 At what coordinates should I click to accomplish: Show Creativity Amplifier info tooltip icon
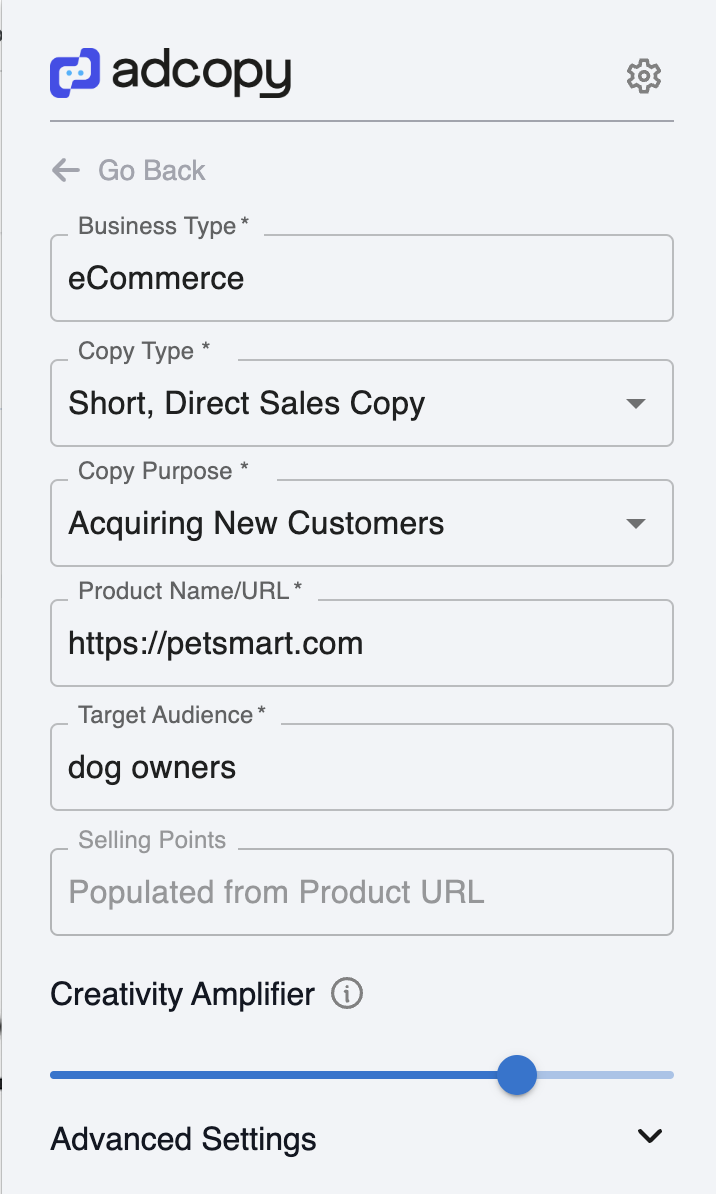[347, 994]
